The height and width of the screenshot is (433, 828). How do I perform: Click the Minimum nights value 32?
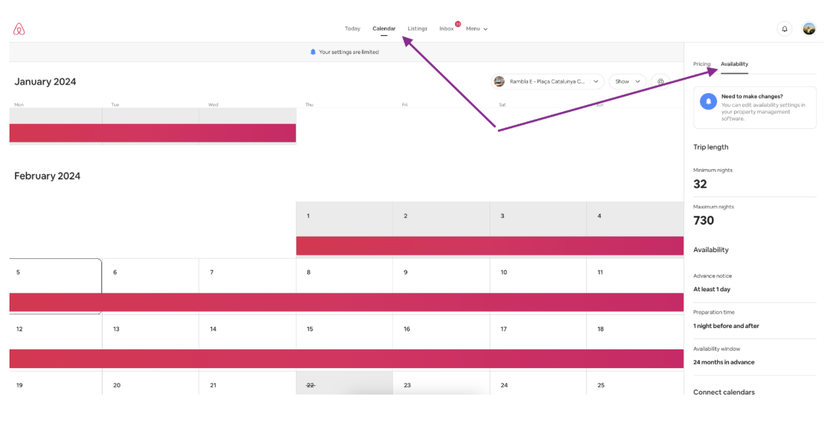[x=700, y=184]
